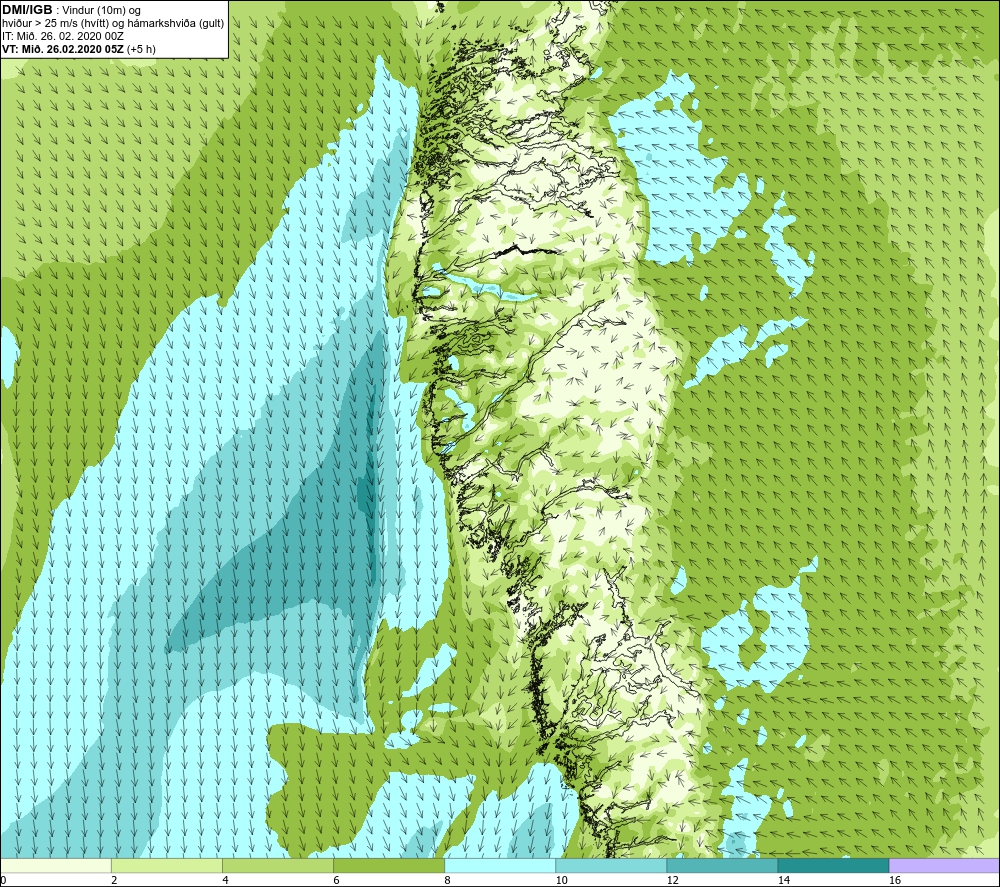Click the valid time 'VT: Mið. 26.02.2020 05Z (+5 h)'
This screenshot has width=1000, height=887.
point(78,48)
